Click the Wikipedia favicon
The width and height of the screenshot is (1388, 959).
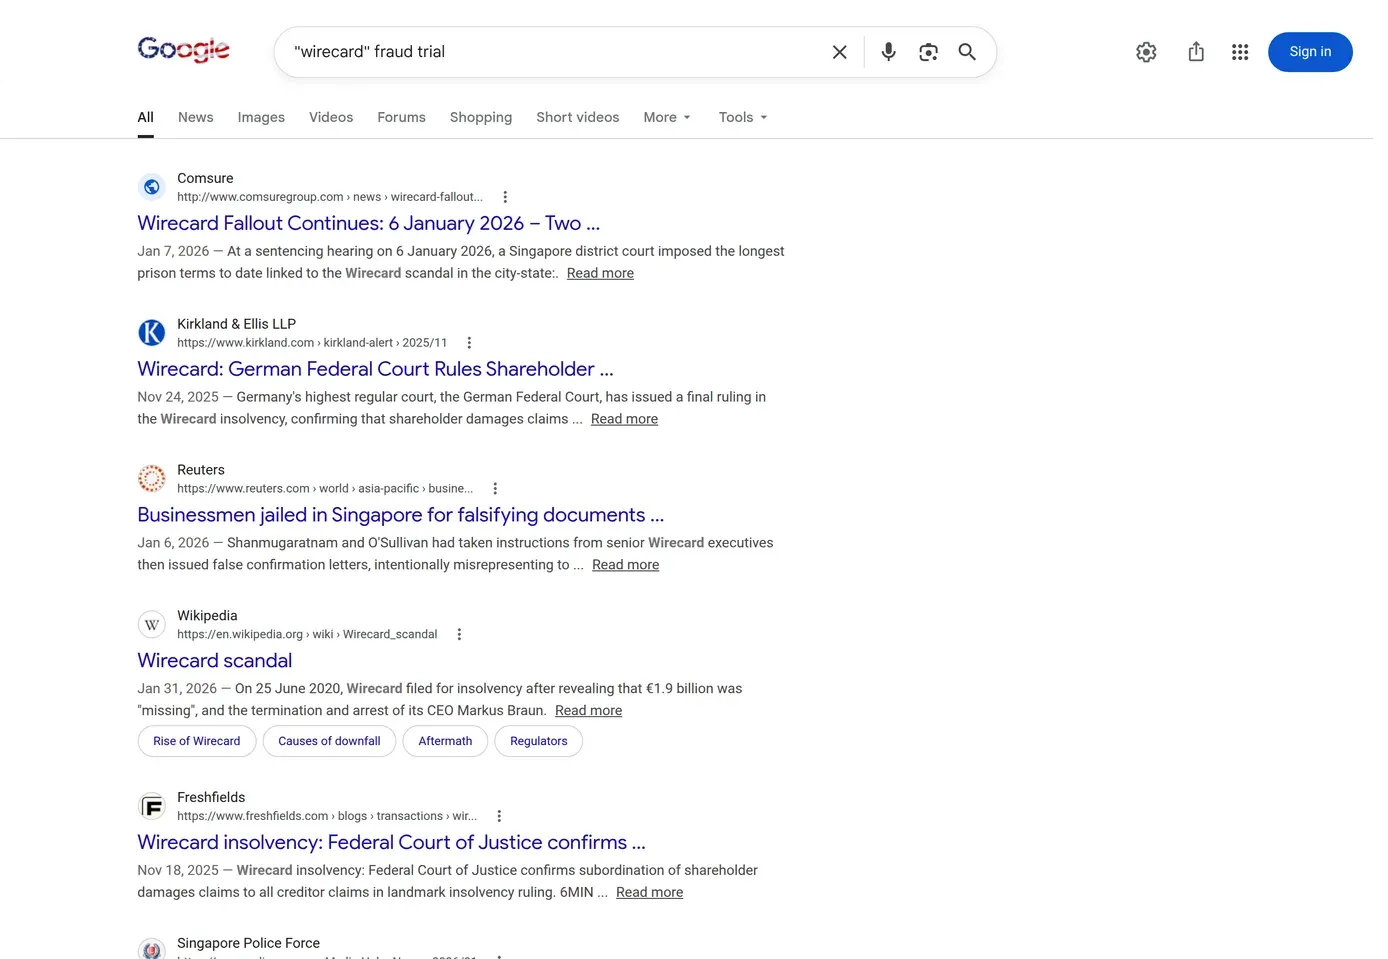click(152, 625)
